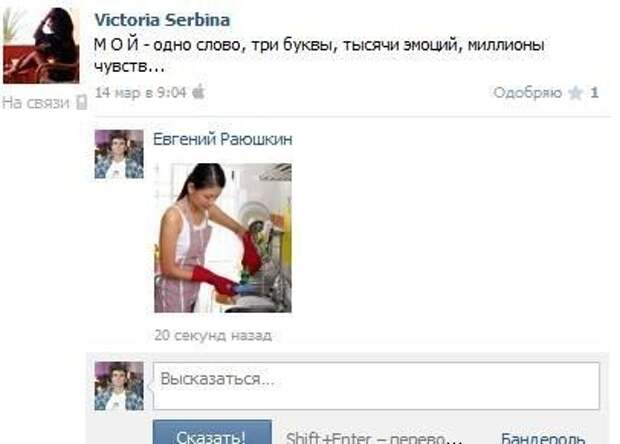Click the Одобряю like link
Image resolution: width=620 pixels, height=444 pixels.
pyautogui.click(x=527, y=93)
